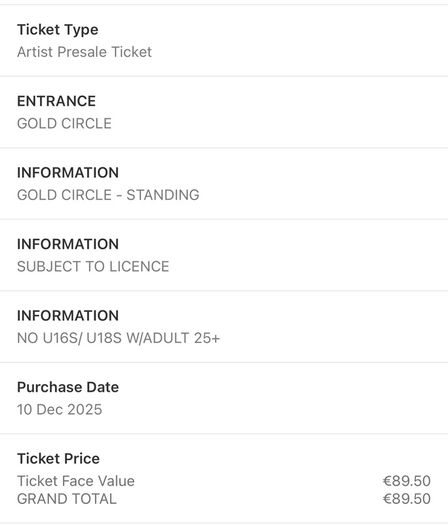The image size is (448, 525).
Task: Select the INFORMATION label above SUBJECT TO LICENCE
Action: click(68, 244)
